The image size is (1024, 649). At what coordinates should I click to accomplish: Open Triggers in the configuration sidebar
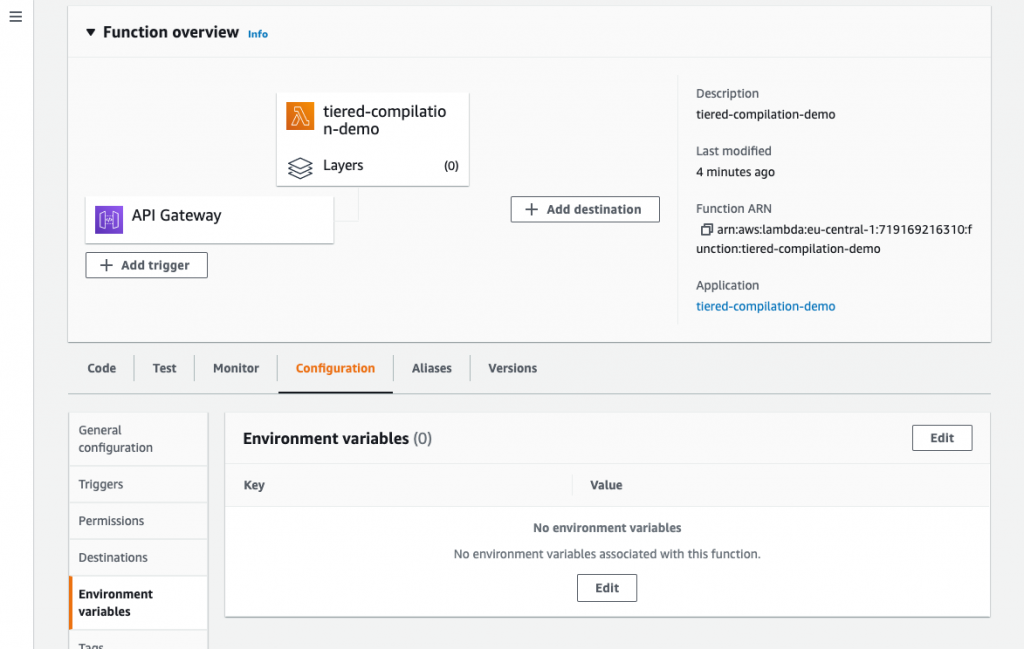[138, 484]
